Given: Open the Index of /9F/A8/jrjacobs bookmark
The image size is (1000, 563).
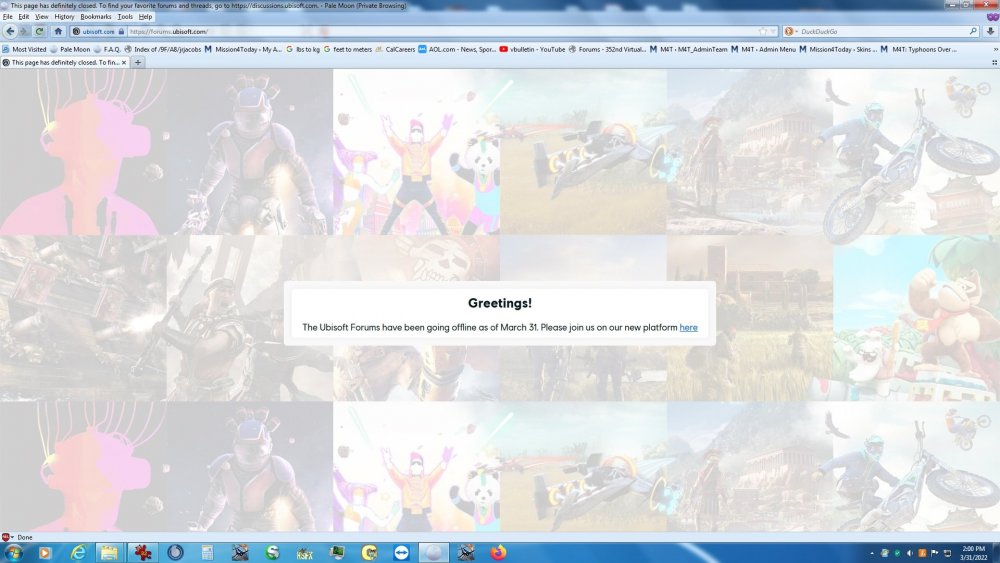Looking at the screenshot, I should tap(163, 49).
